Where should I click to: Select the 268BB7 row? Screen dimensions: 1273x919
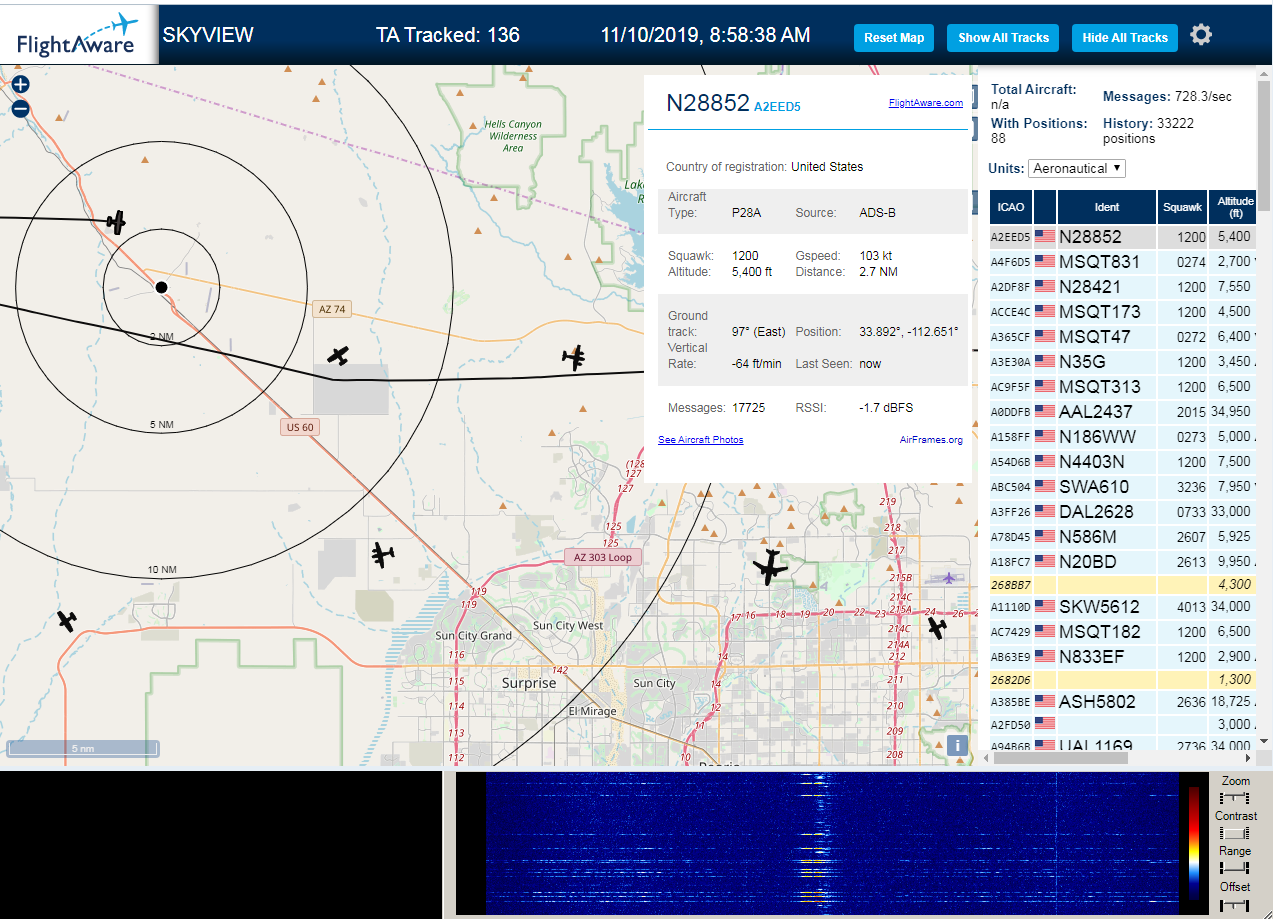(1122, 584)
